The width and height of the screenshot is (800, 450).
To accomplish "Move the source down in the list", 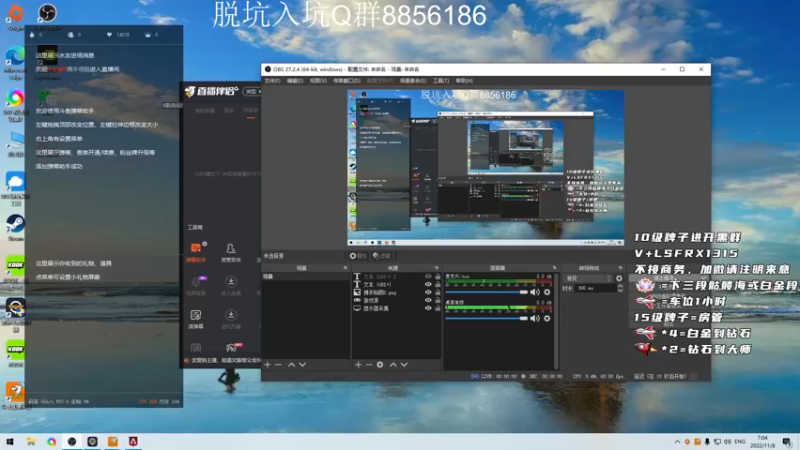I will tap(404, 364).
